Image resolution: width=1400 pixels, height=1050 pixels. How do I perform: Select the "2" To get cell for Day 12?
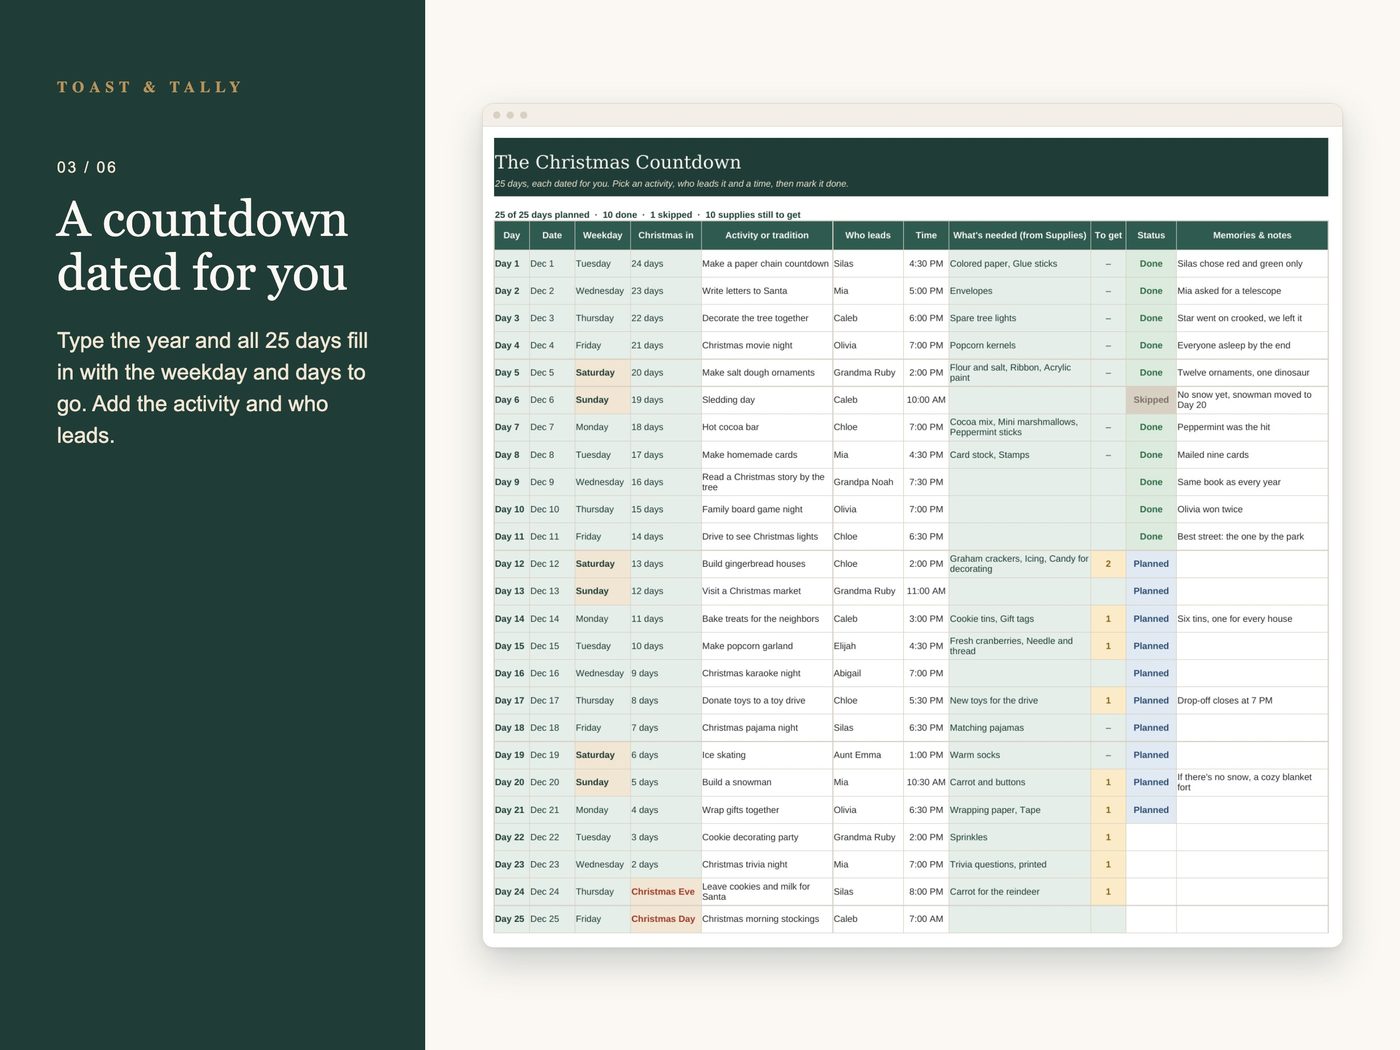click(1108, 564)
